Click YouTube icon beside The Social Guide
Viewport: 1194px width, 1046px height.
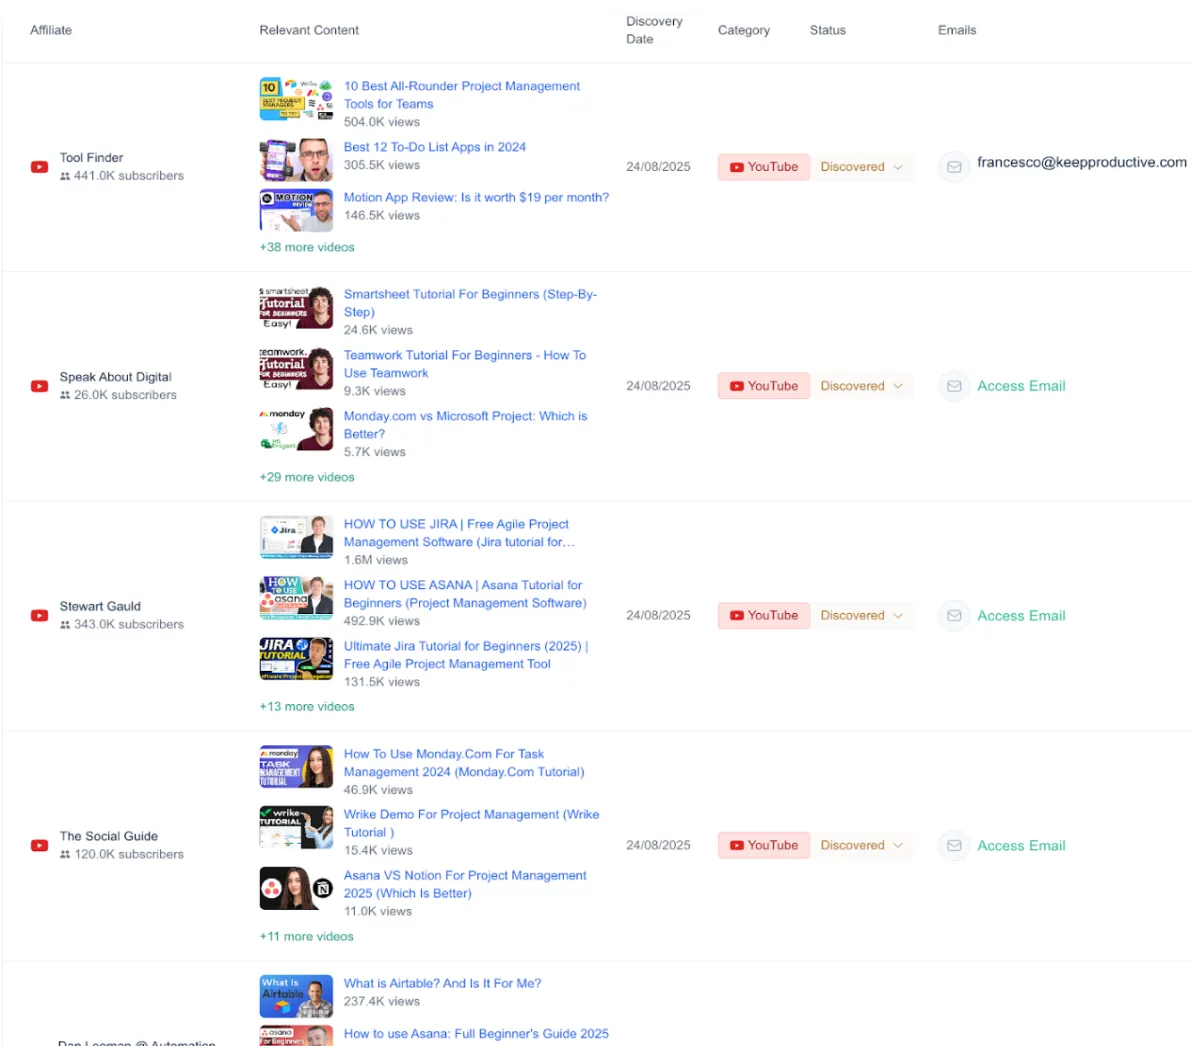40,845
